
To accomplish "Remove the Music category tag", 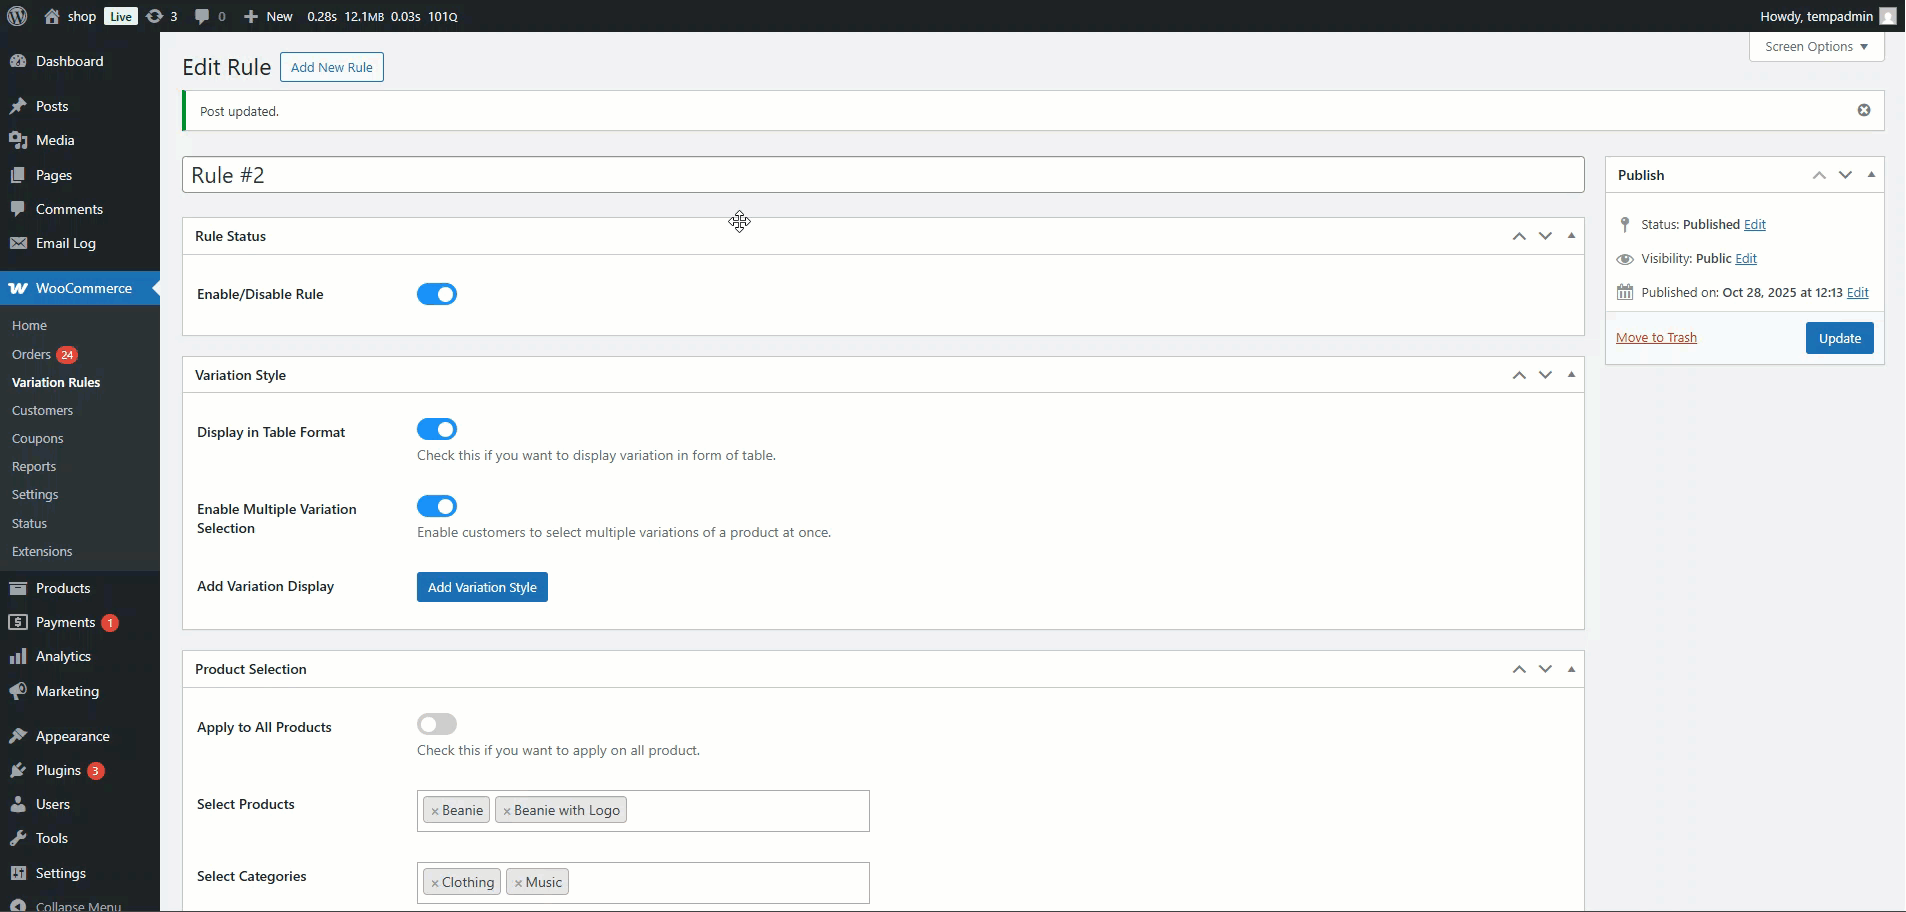I will 518,883.
